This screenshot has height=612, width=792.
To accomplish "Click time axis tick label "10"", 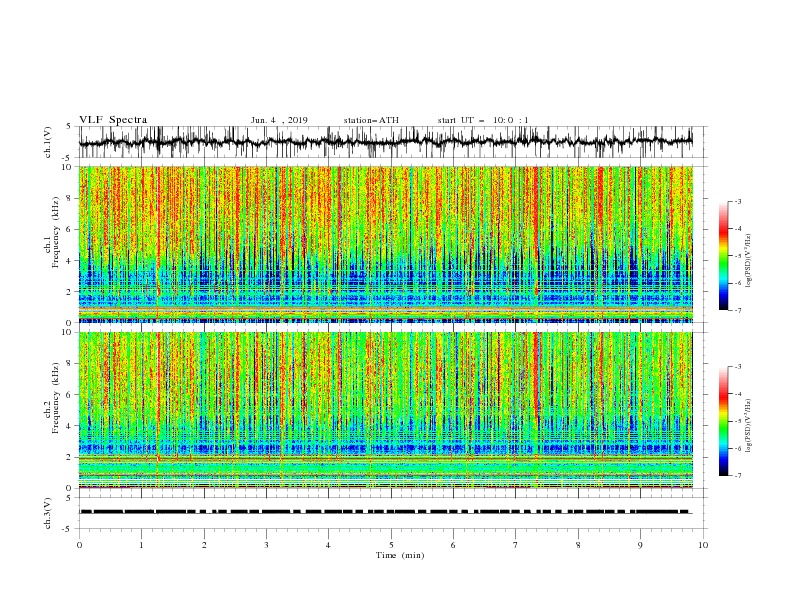I will [703, 545].
